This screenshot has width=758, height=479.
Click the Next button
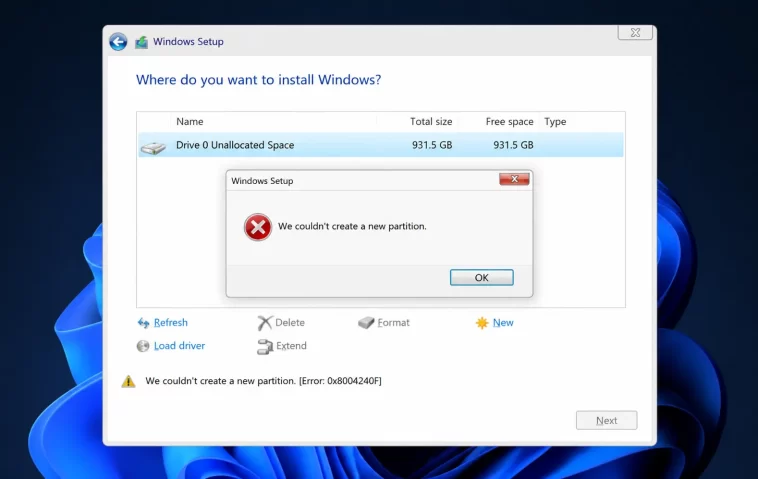(606, 421)
